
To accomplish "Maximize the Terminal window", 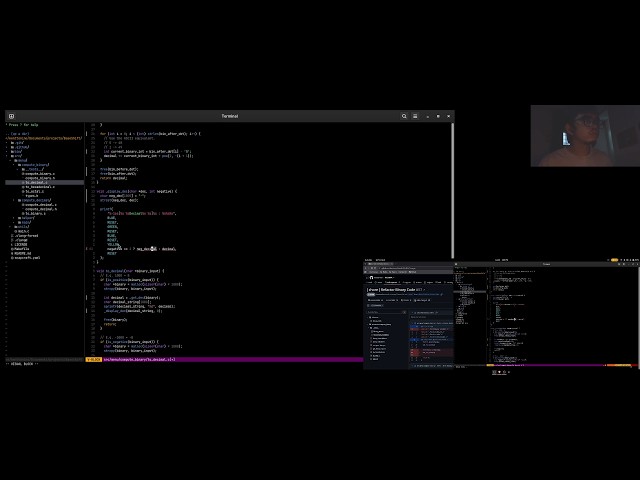I will pyautogui.click(x=438, y=116).
